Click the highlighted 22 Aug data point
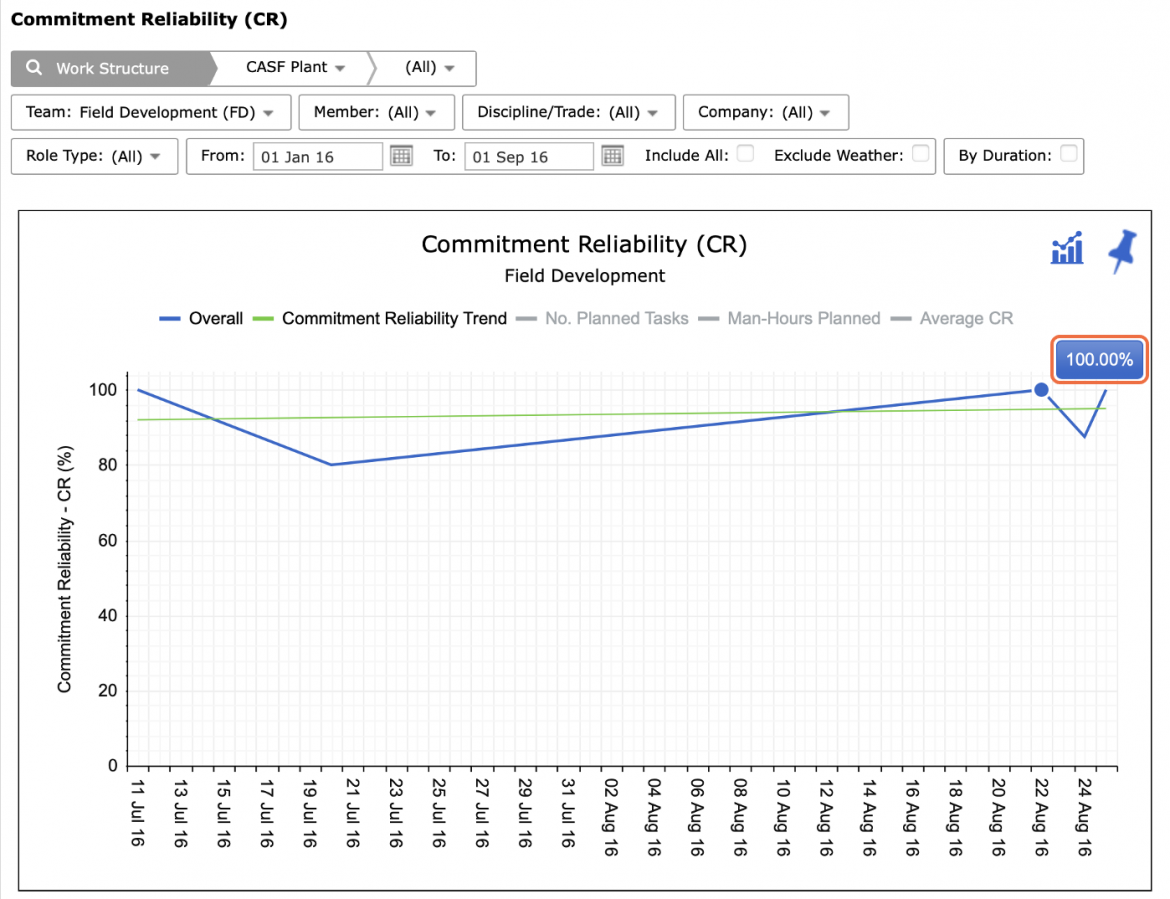 tap(1041, 390)
